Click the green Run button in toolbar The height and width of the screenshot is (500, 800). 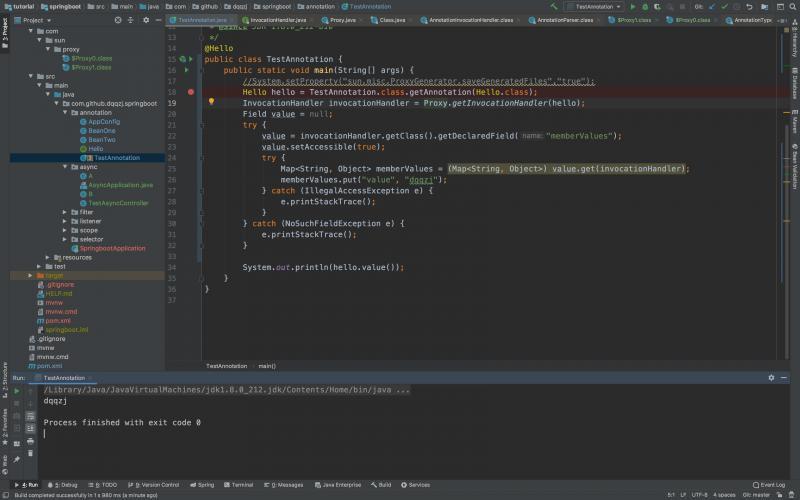[632, 6]
